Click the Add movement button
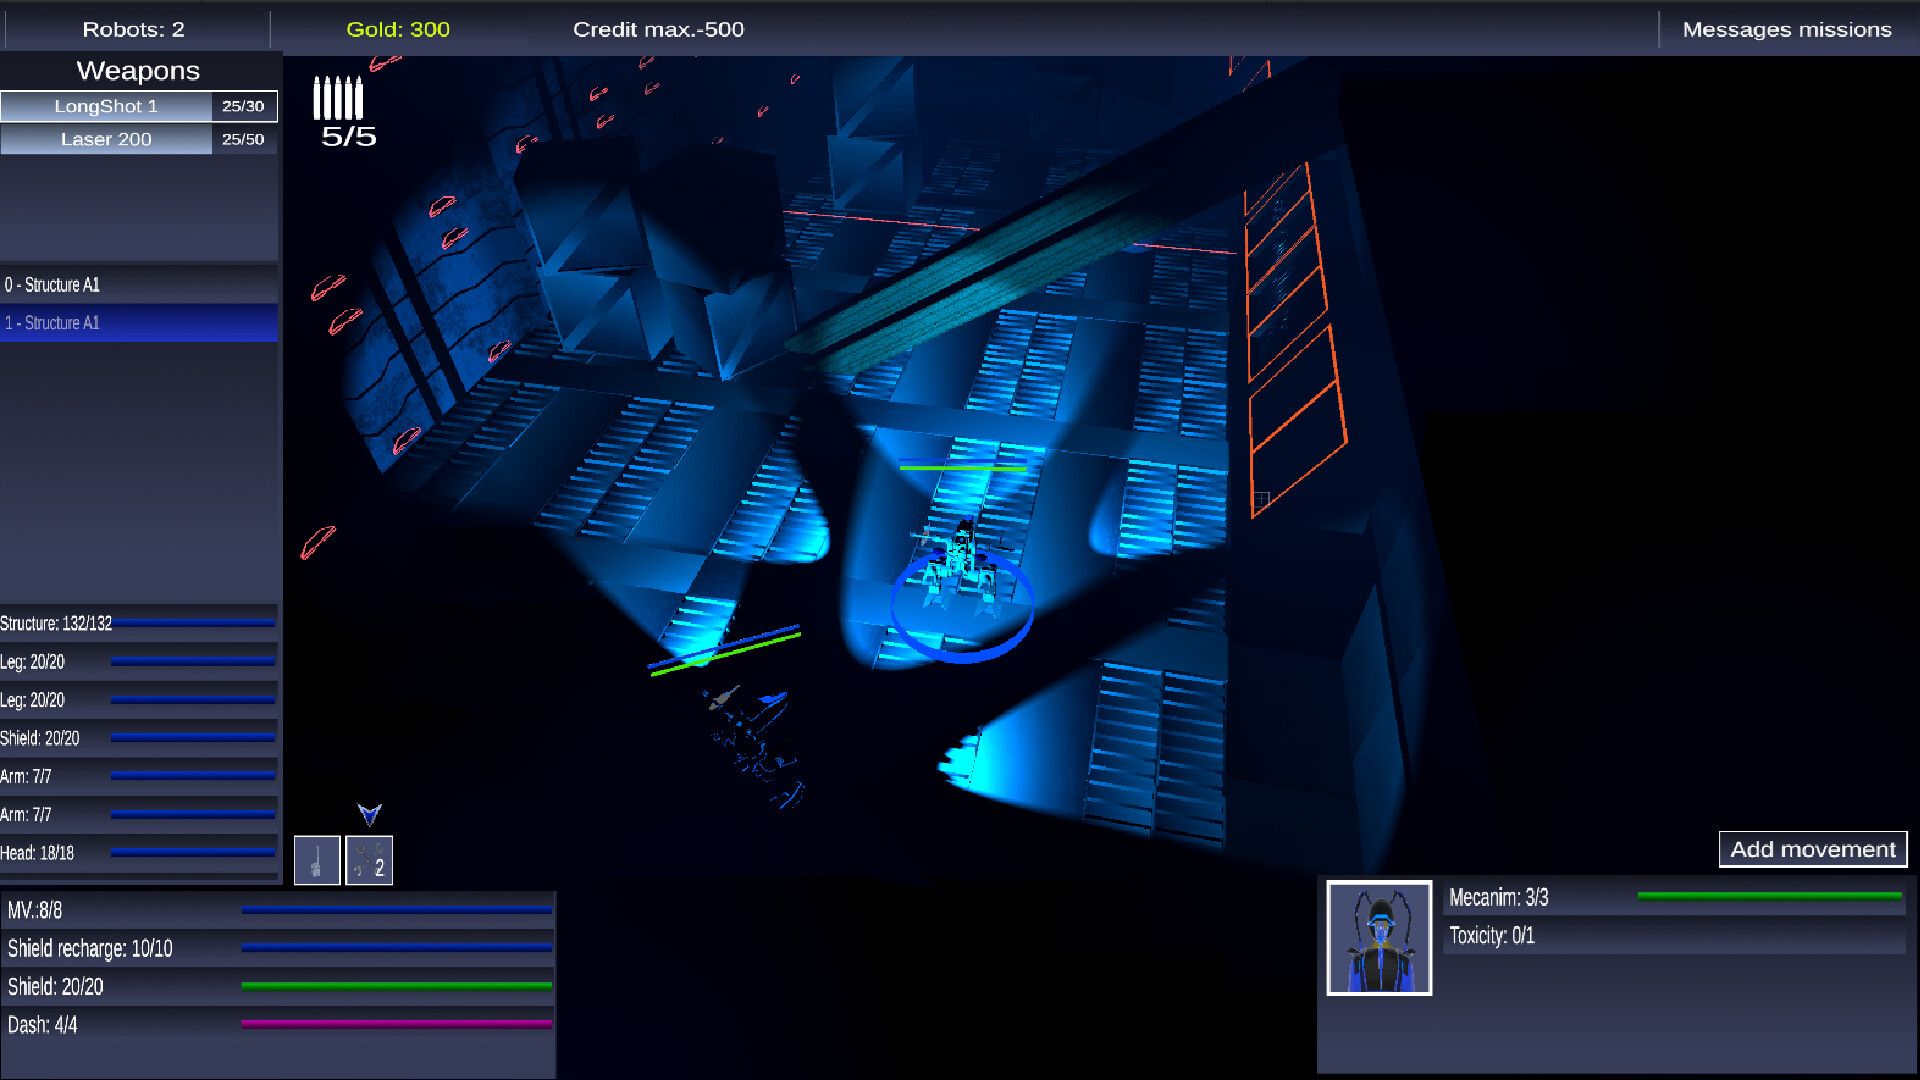 tap(1812, 849)
